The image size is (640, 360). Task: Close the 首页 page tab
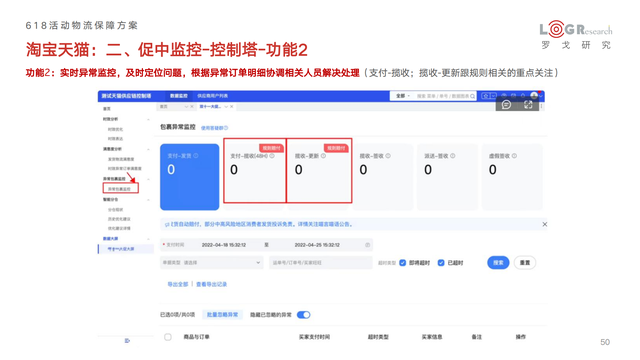(x=192, y=107)
